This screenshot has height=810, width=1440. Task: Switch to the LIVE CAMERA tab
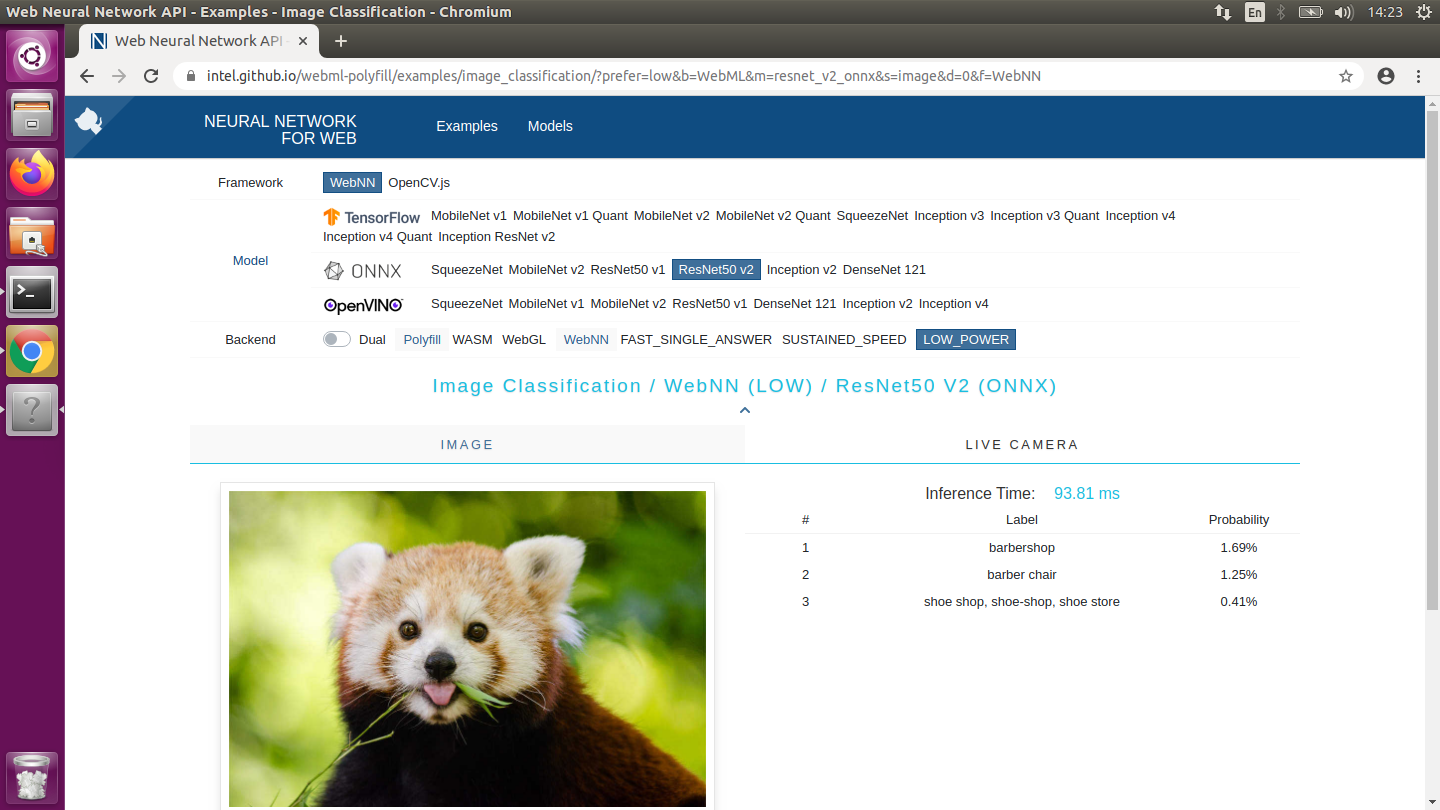click(x=1022, y=444)
